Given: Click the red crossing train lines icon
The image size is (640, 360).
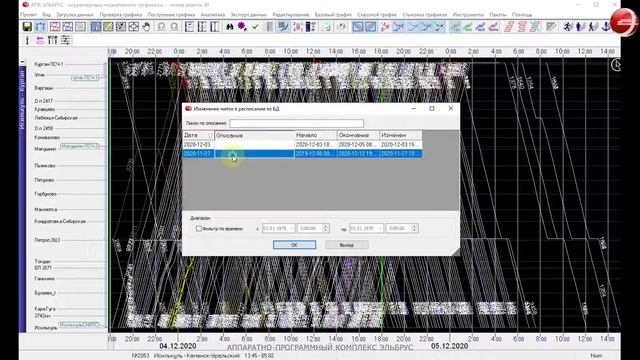Looking at the screenshot, I should (384, 27).
